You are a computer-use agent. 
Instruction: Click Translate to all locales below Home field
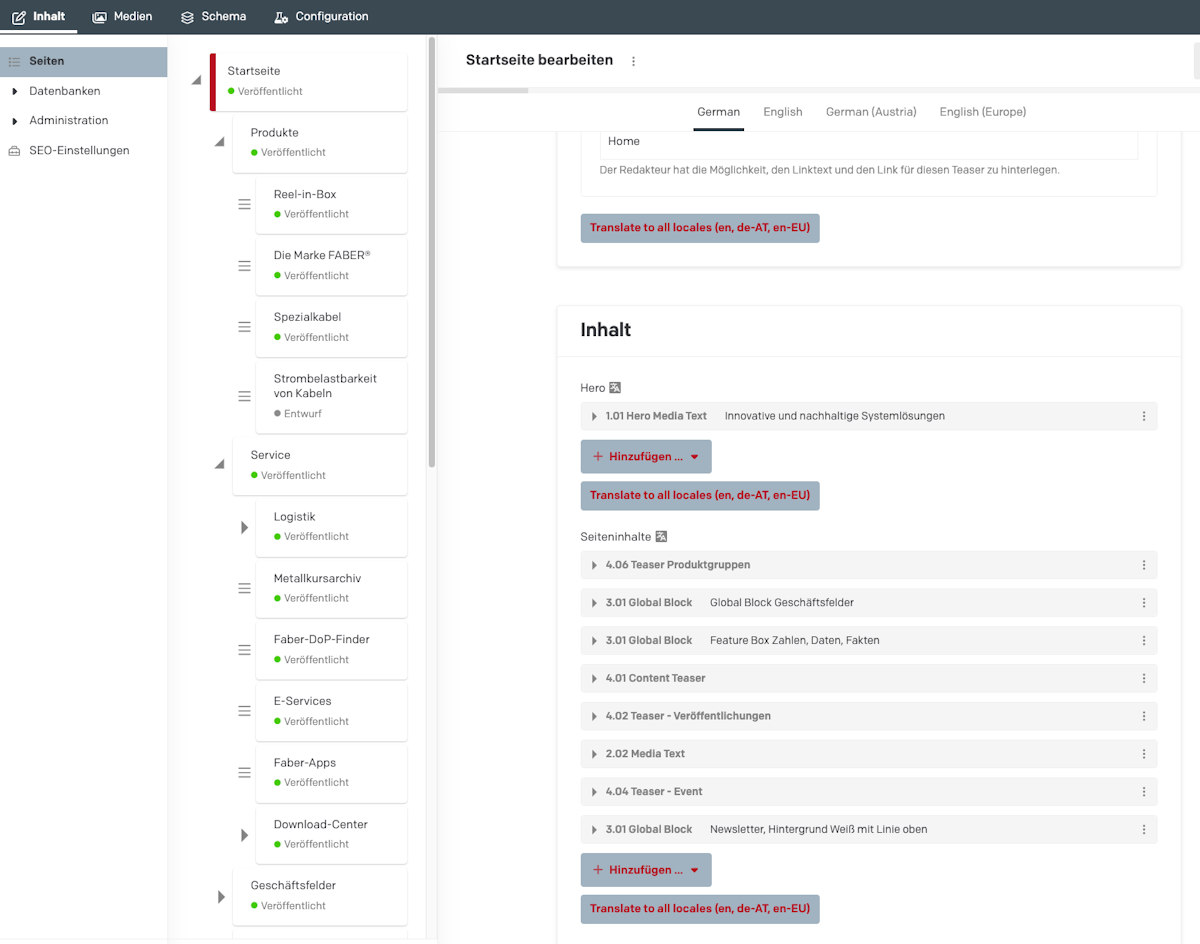pyautogui.click(x=700, y=228)
